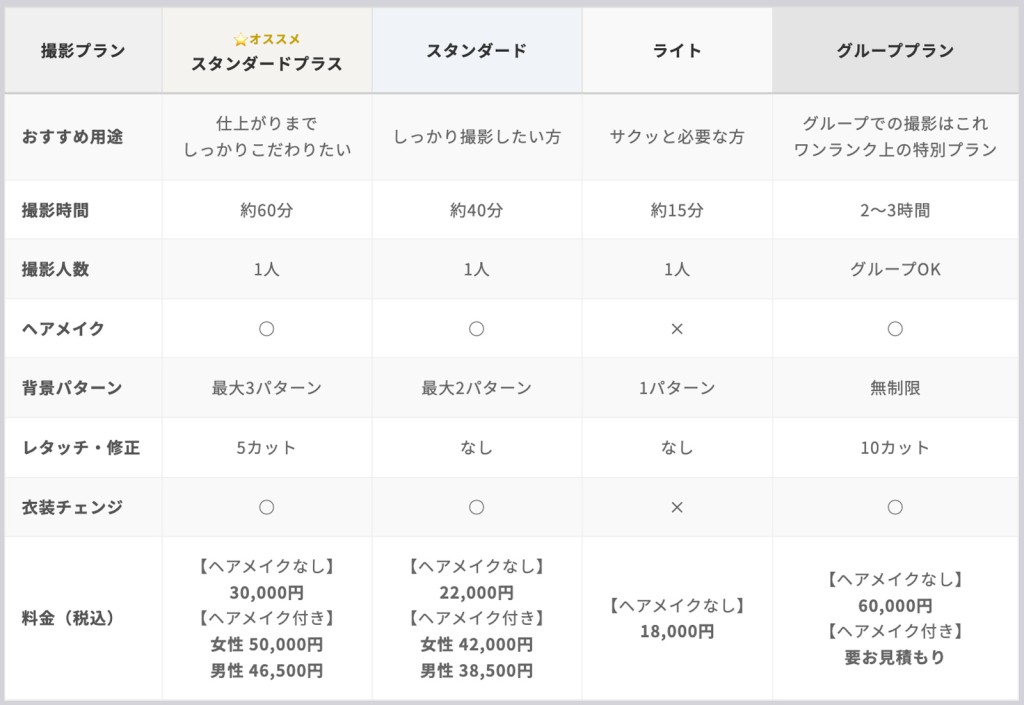Click the 衣装チェンジ circle mark under グループプラン
Image resolution: width=1024 pixels, height=705 pixels.
[895, 507]
